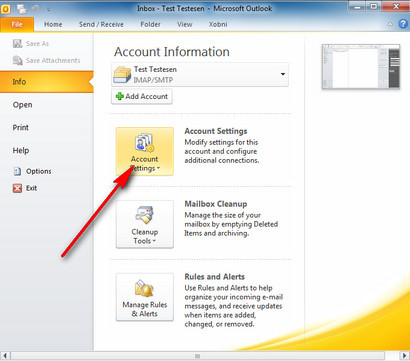
Task: Click the horizontal scrollbar thumb
Action: [x=198, y=356]
